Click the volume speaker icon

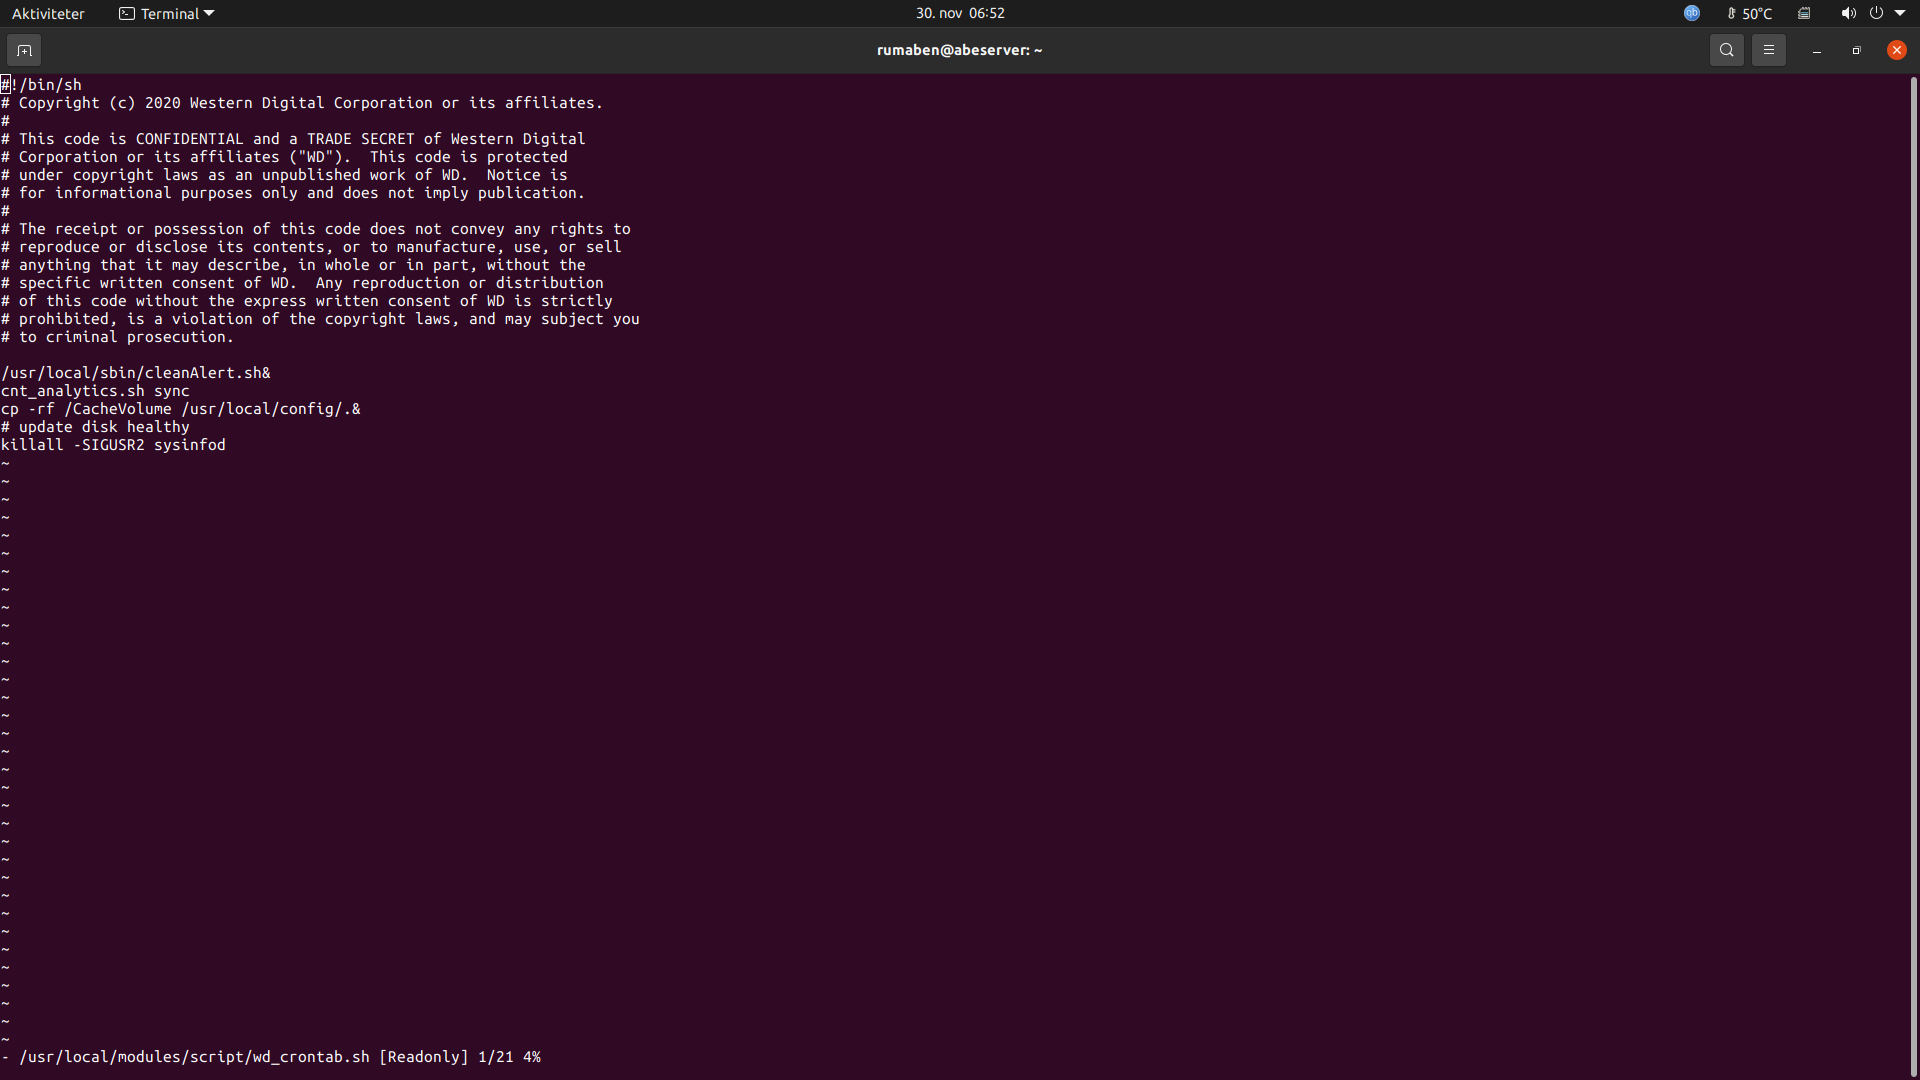click(x=1847, y=14)
